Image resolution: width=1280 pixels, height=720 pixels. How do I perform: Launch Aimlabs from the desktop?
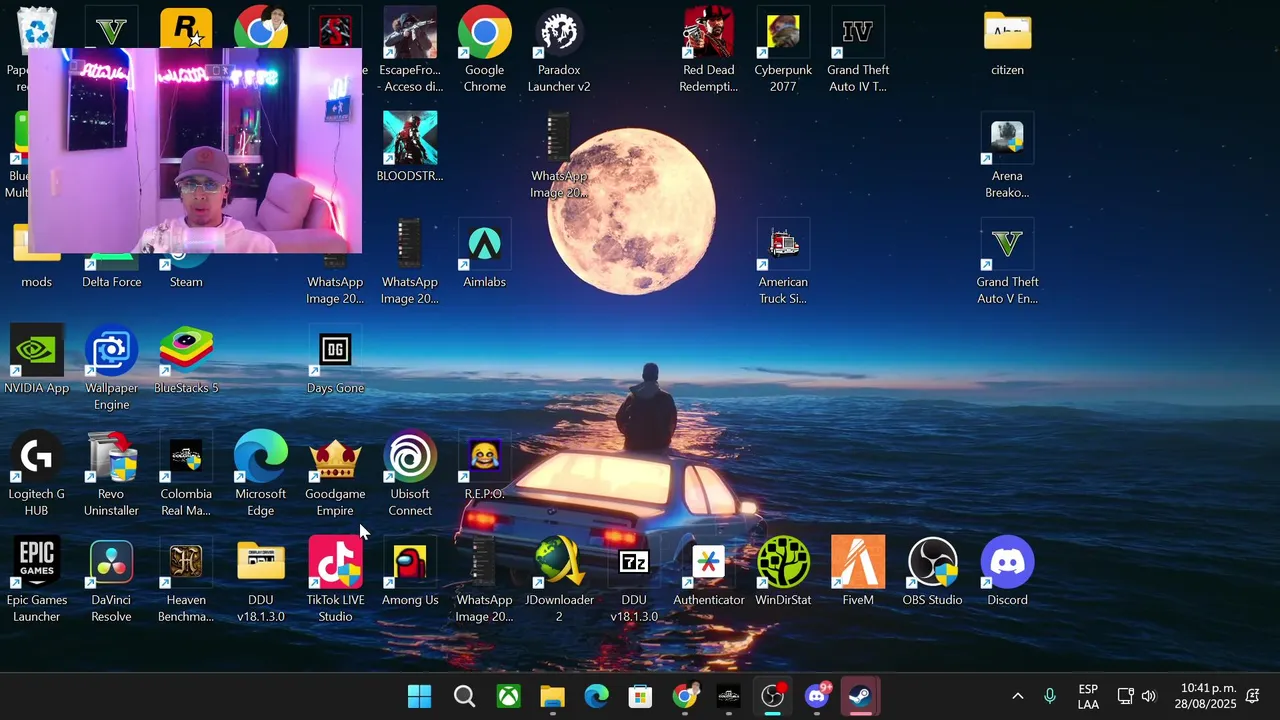point(484,255)
